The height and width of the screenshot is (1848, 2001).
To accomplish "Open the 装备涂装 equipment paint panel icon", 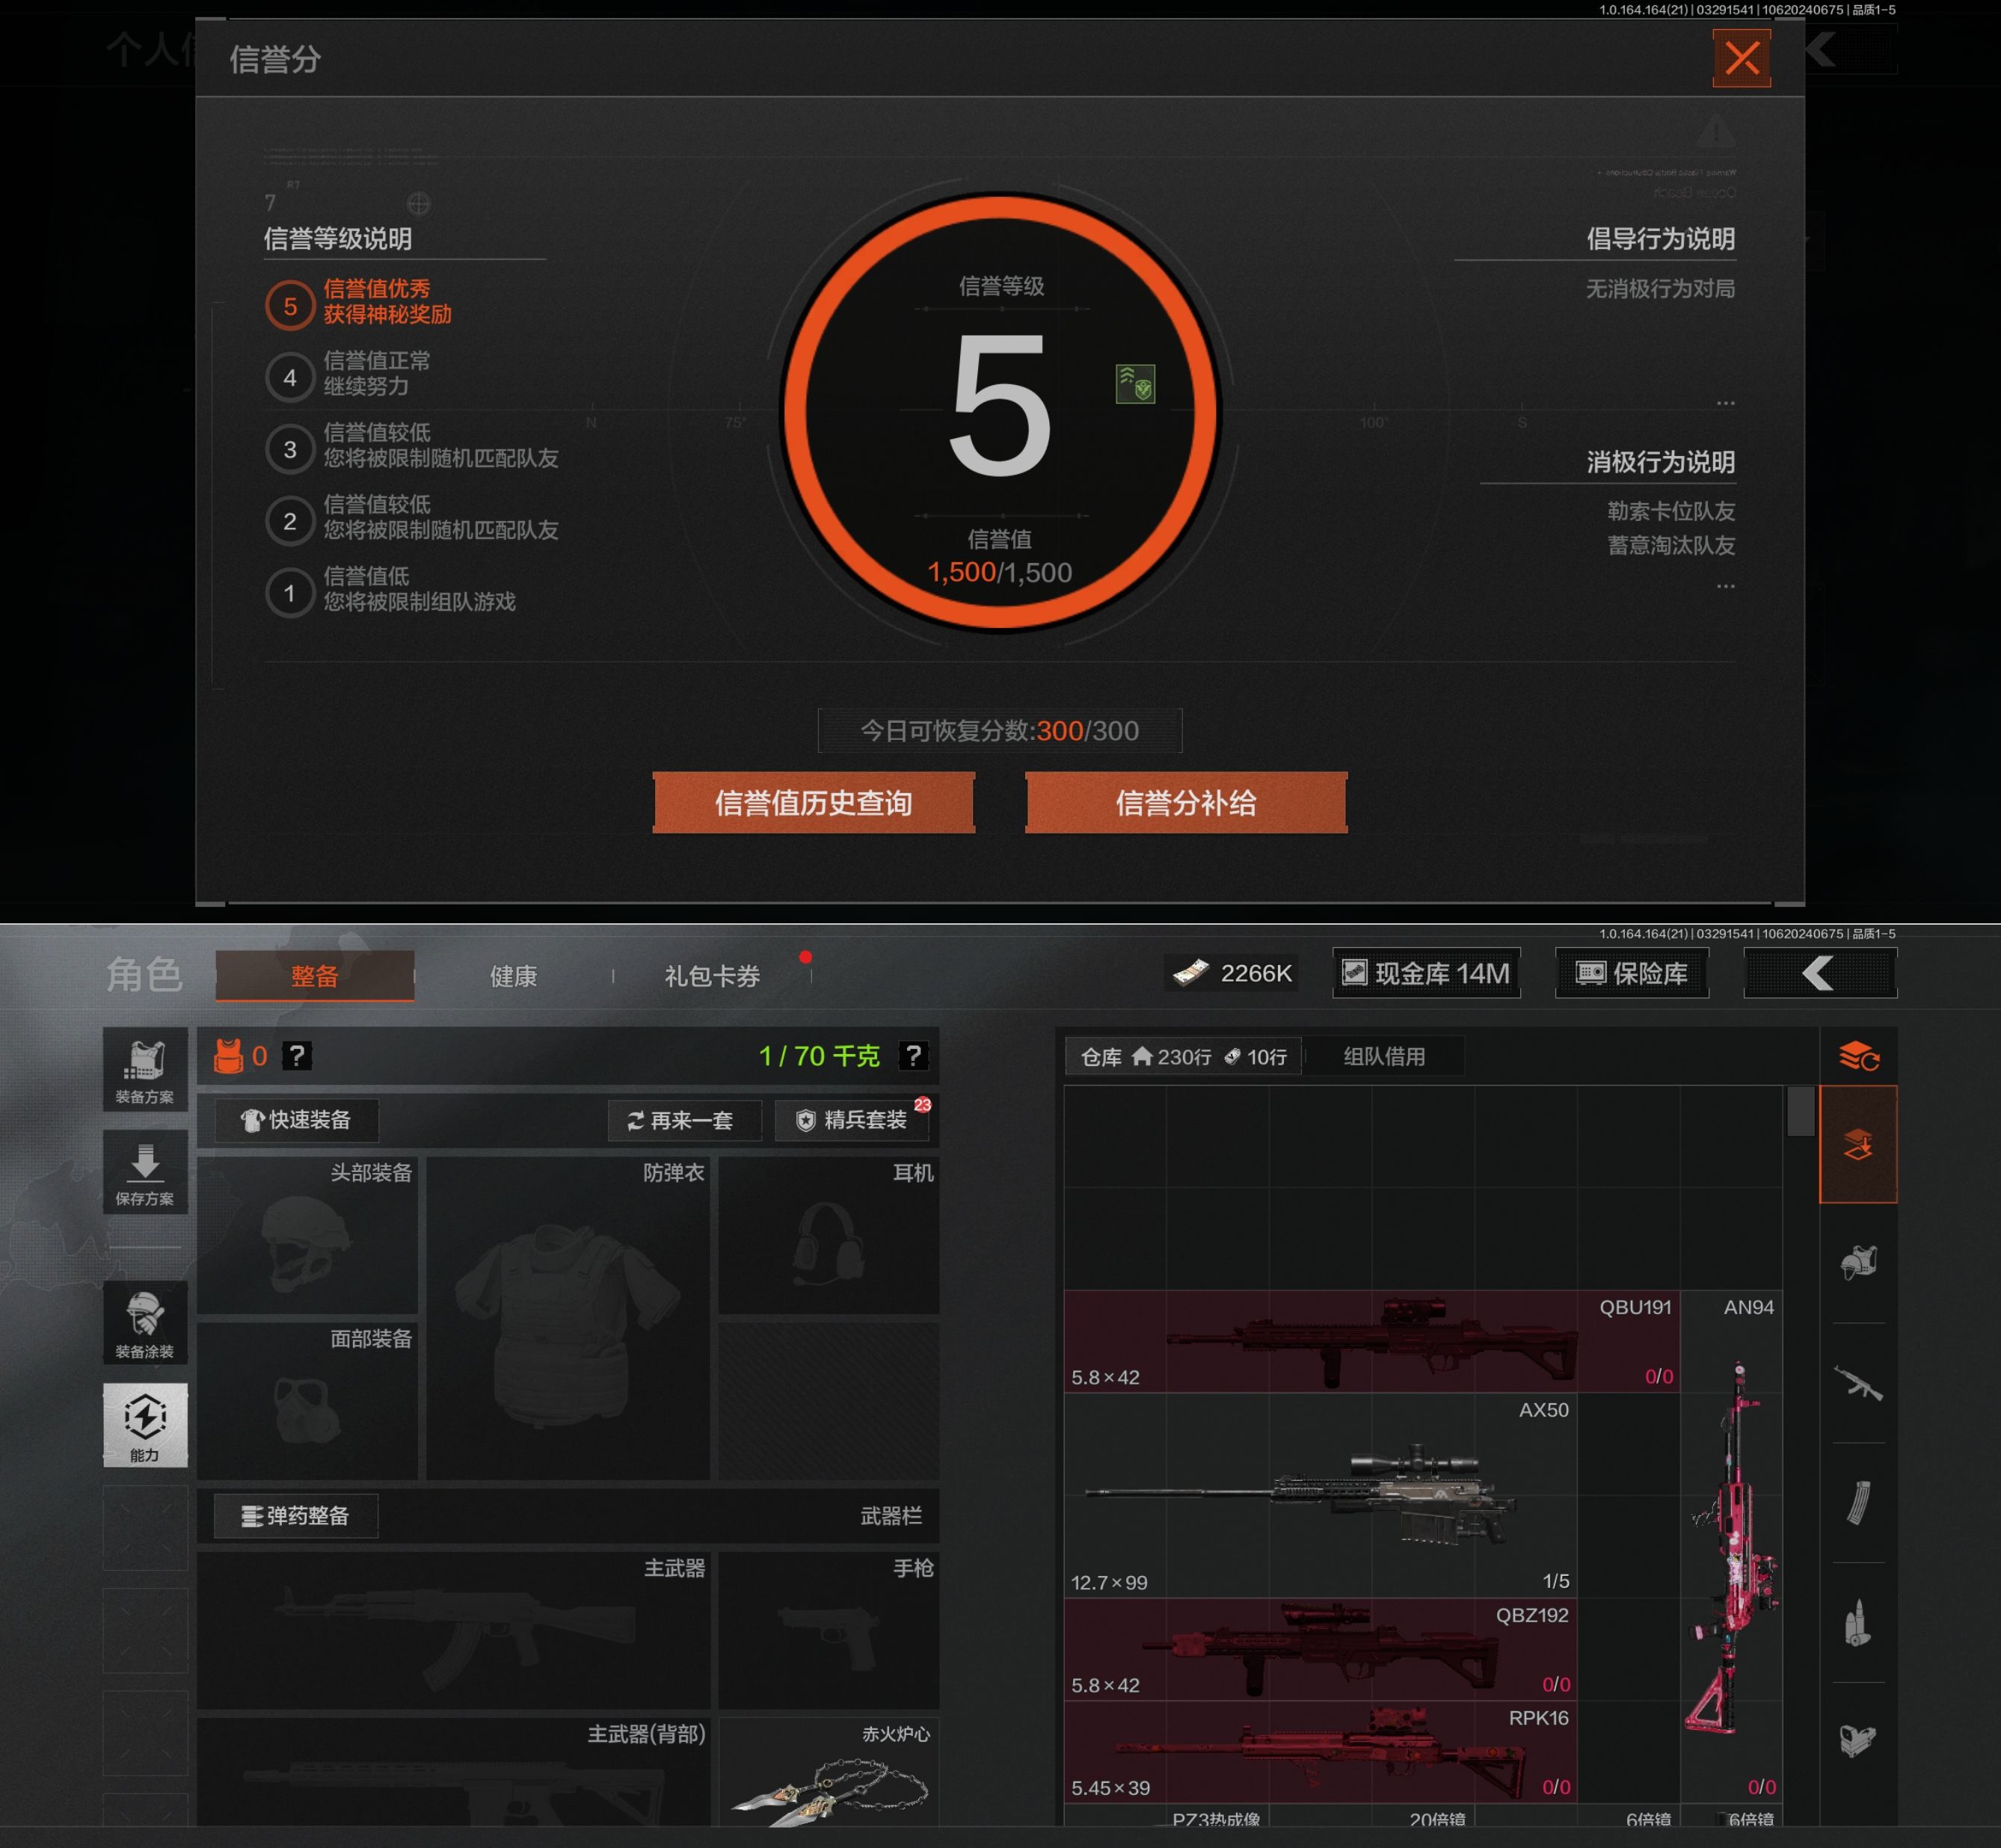I will pyautogui.click(x=146, y=1320).
